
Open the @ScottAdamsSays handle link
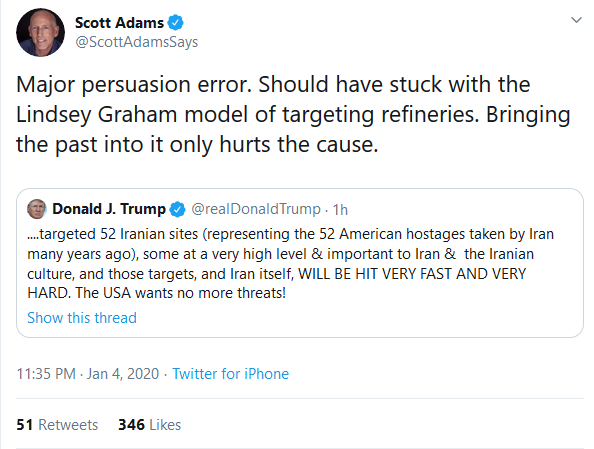point(136,42)
